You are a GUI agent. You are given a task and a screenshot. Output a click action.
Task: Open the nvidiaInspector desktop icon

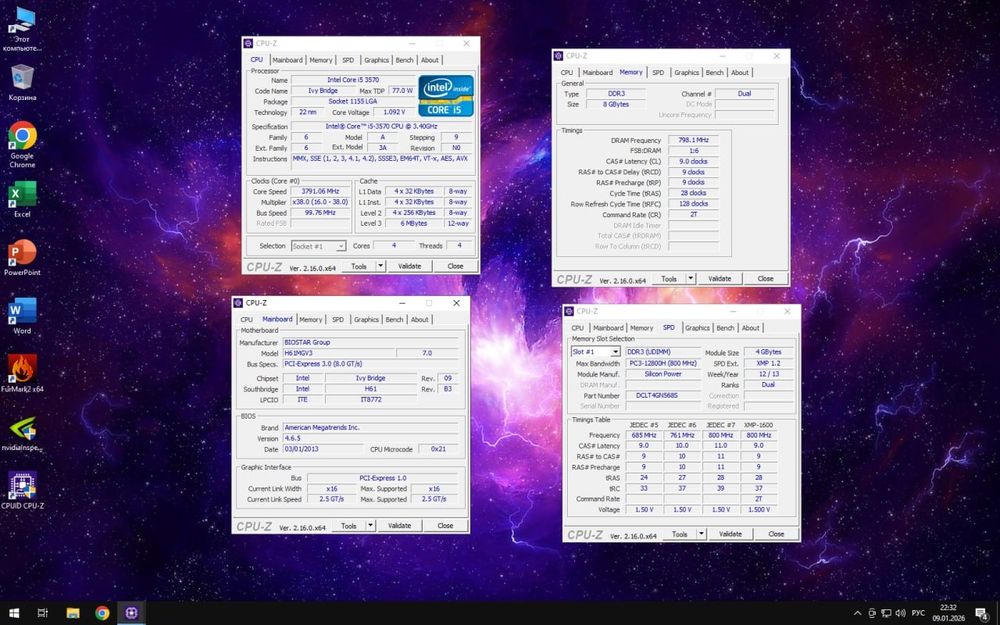[x=22, y=433]
